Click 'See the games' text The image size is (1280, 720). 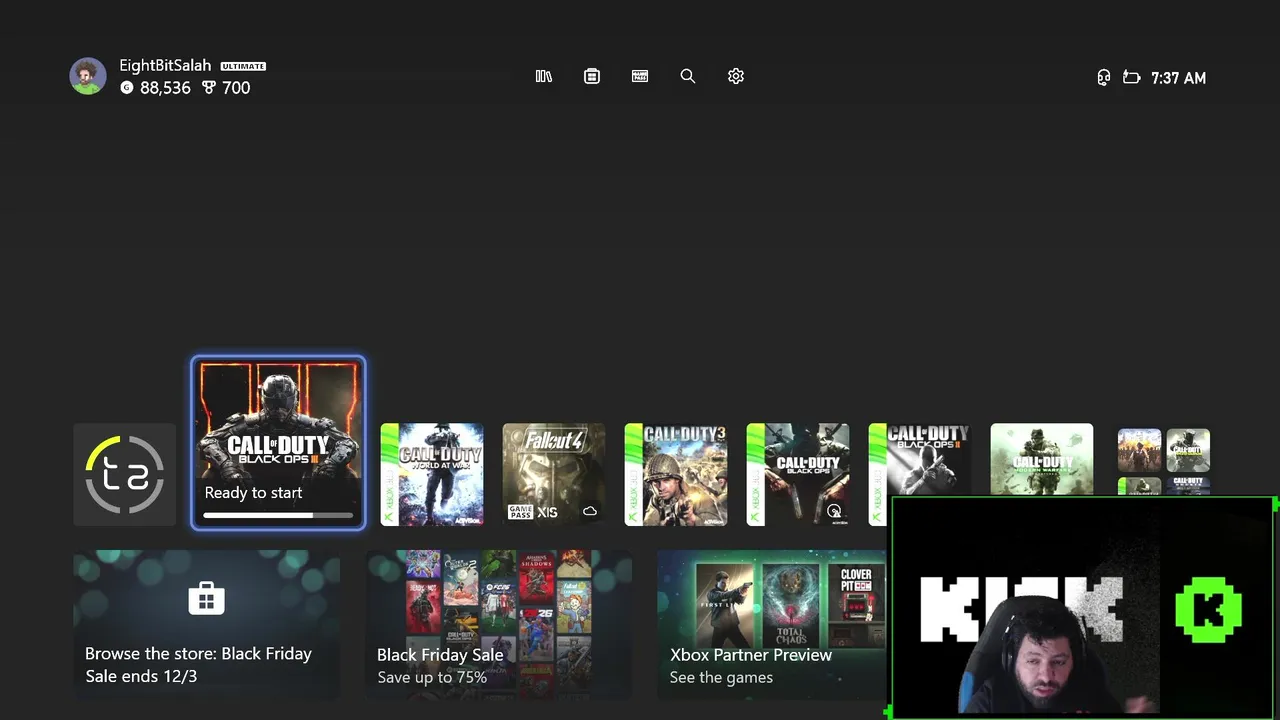721,678
